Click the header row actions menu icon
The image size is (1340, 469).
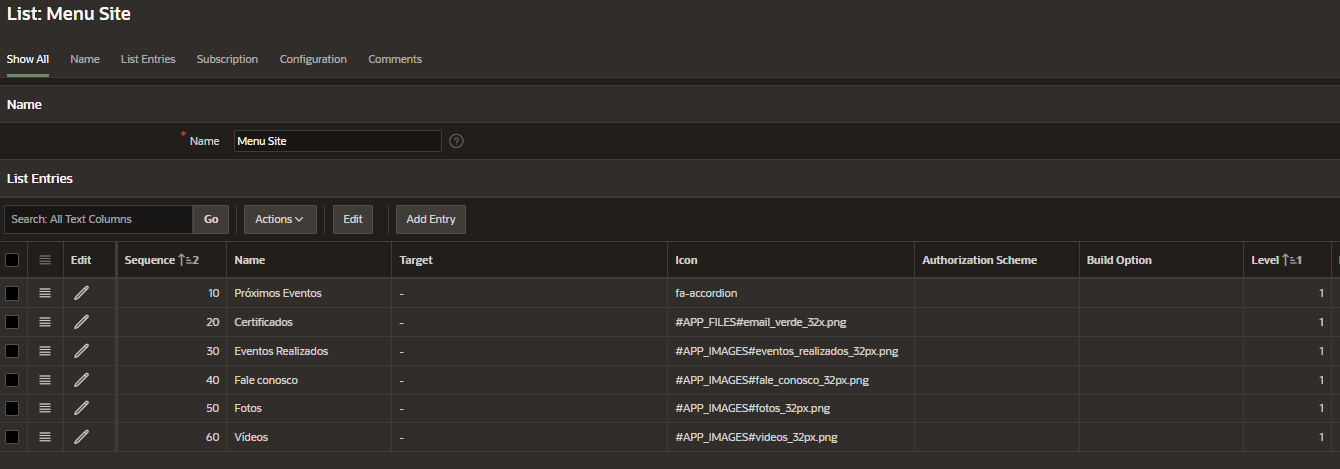[44, 260]
